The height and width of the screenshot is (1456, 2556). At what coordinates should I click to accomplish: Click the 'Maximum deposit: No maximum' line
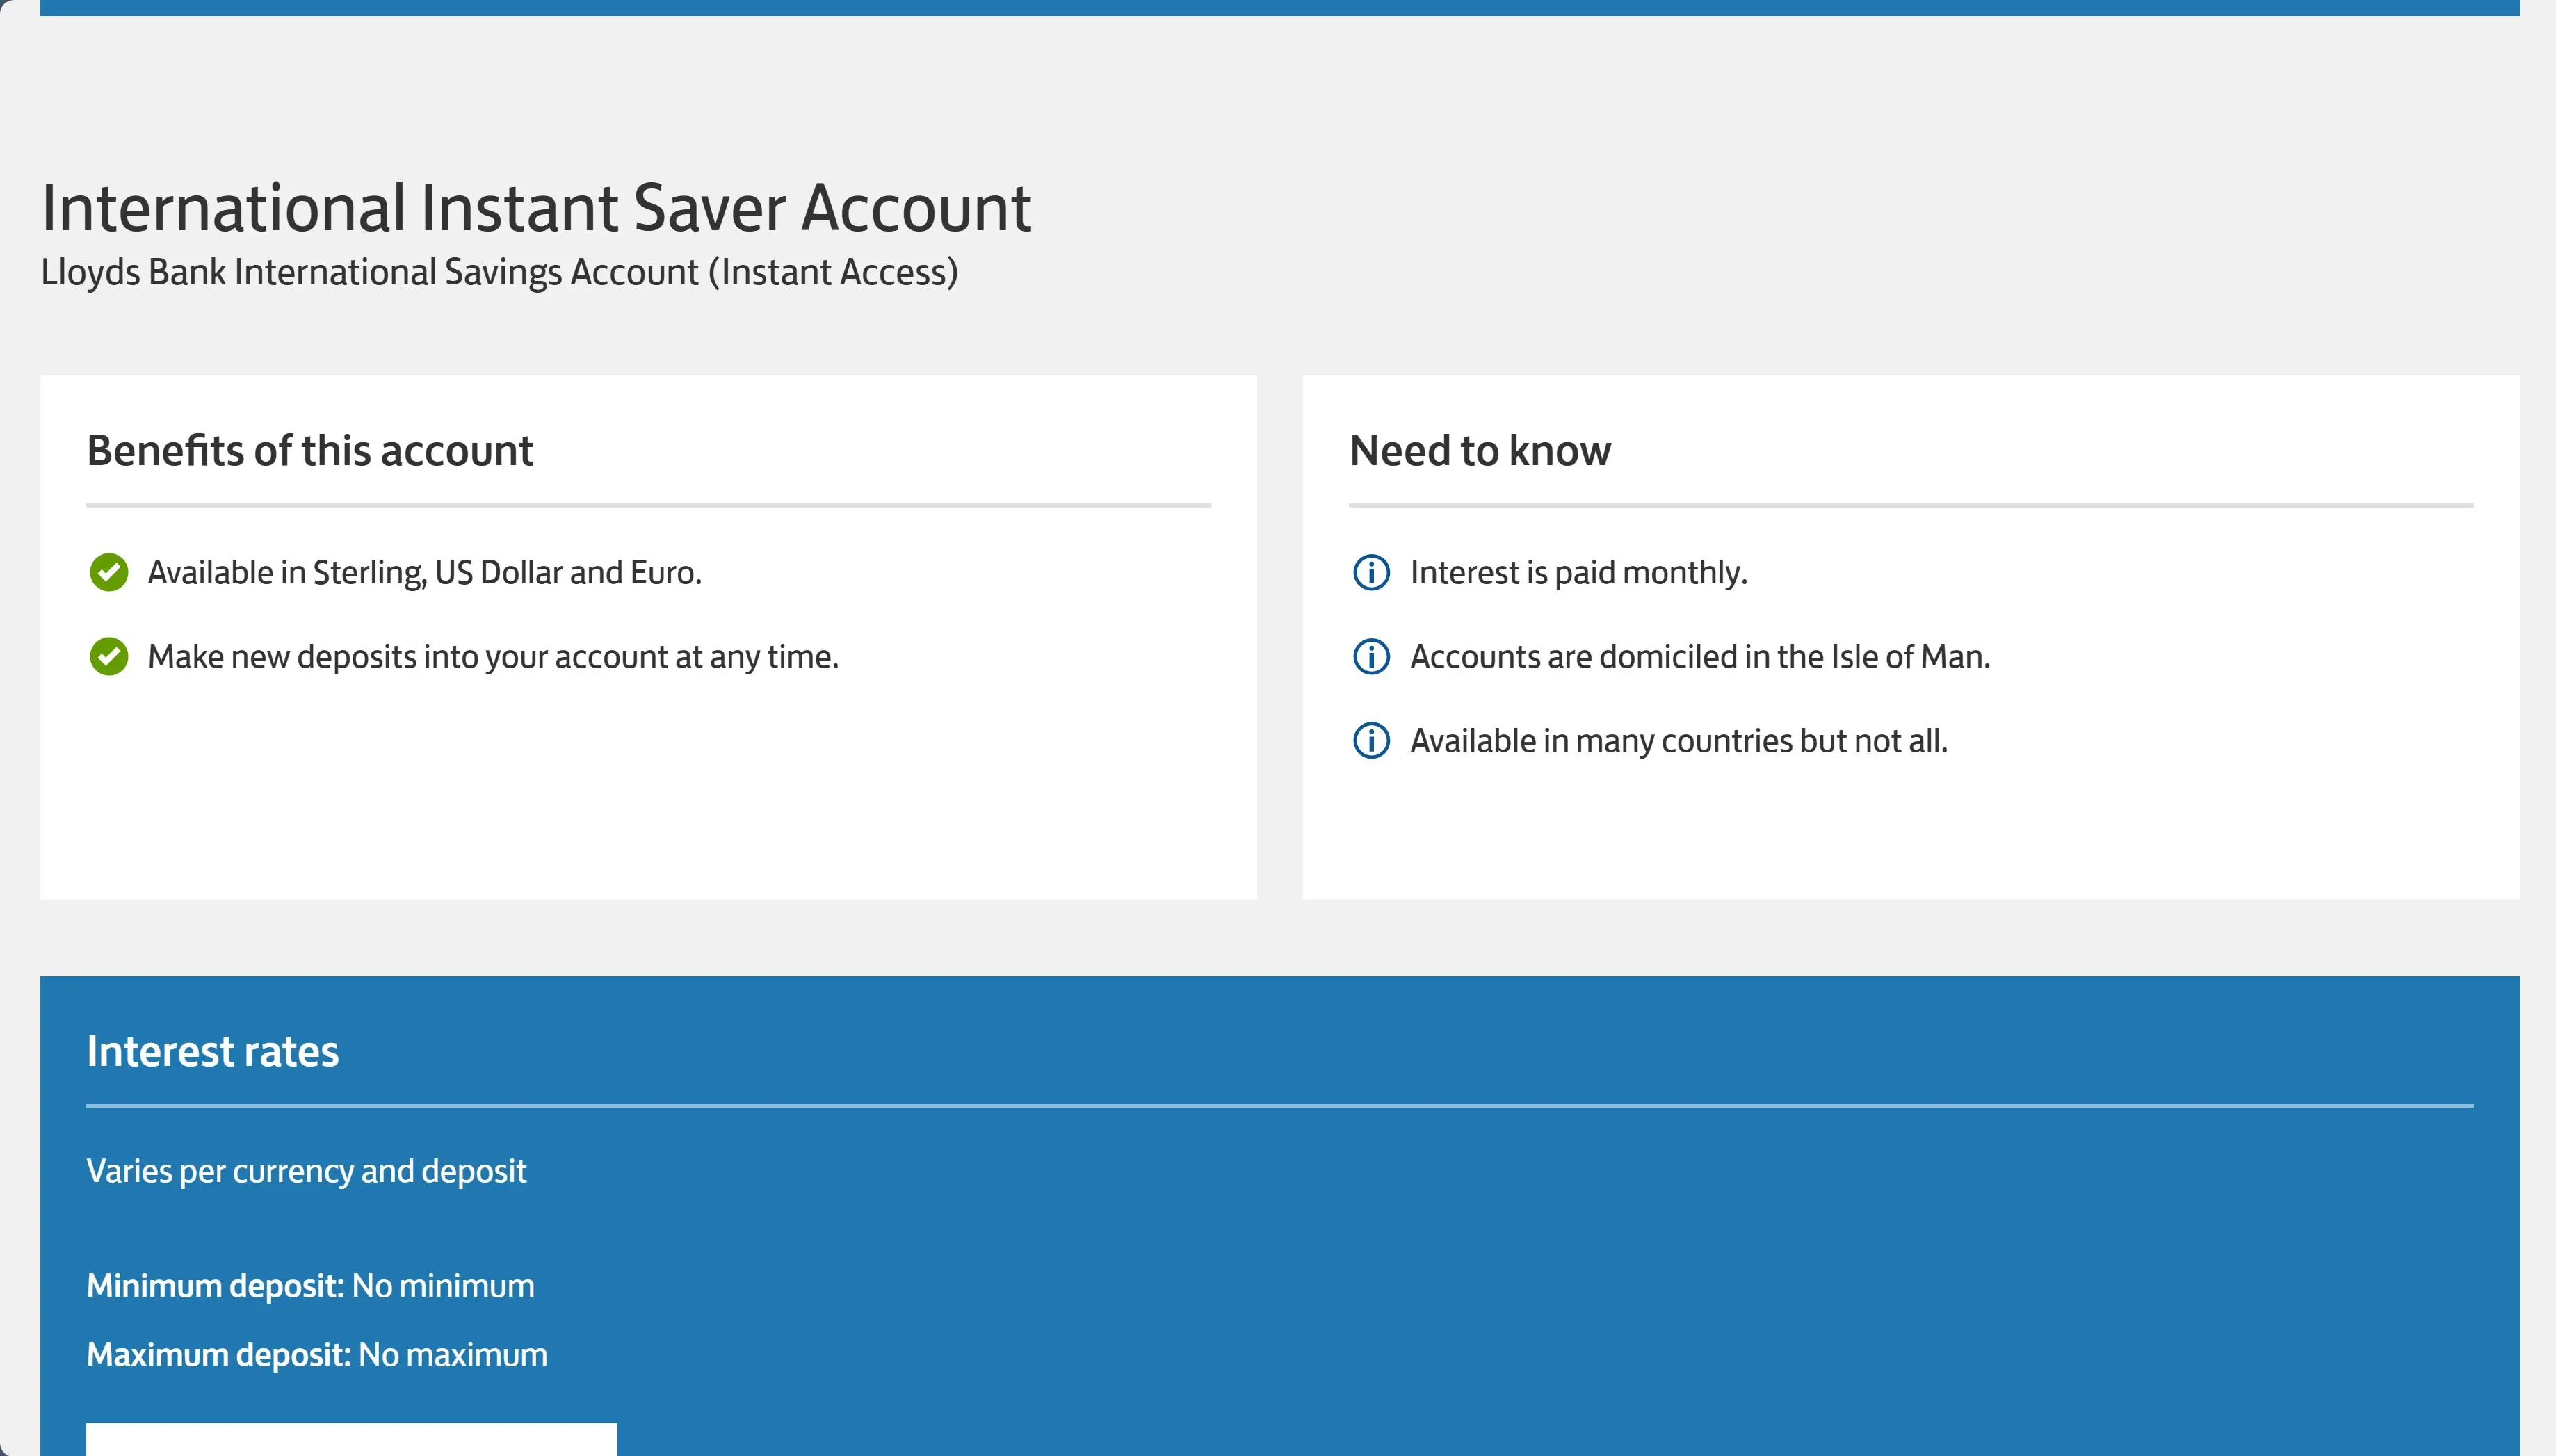click(x=317, y=1354)
